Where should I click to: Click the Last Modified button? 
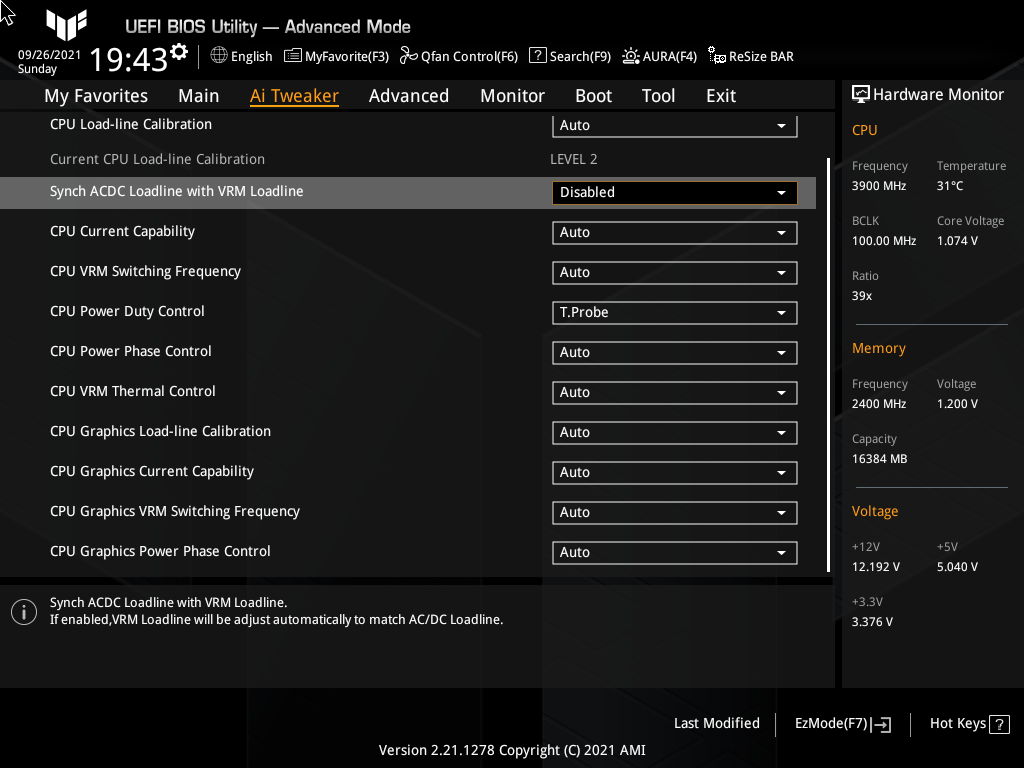(x=716, y=723)
